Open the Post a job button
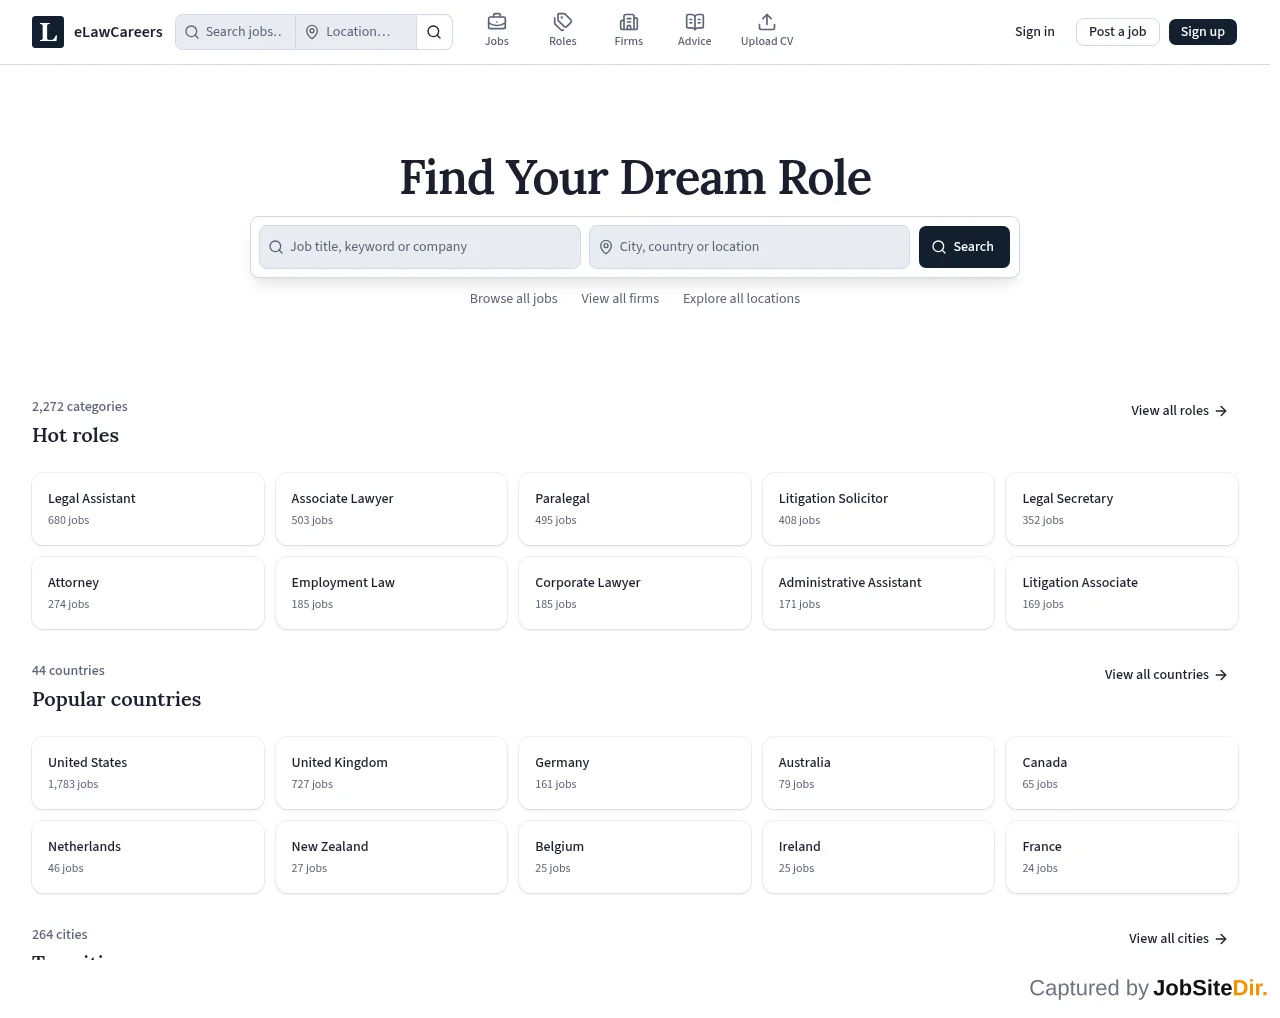Screen dimensions: 1280x1018 1118,32
